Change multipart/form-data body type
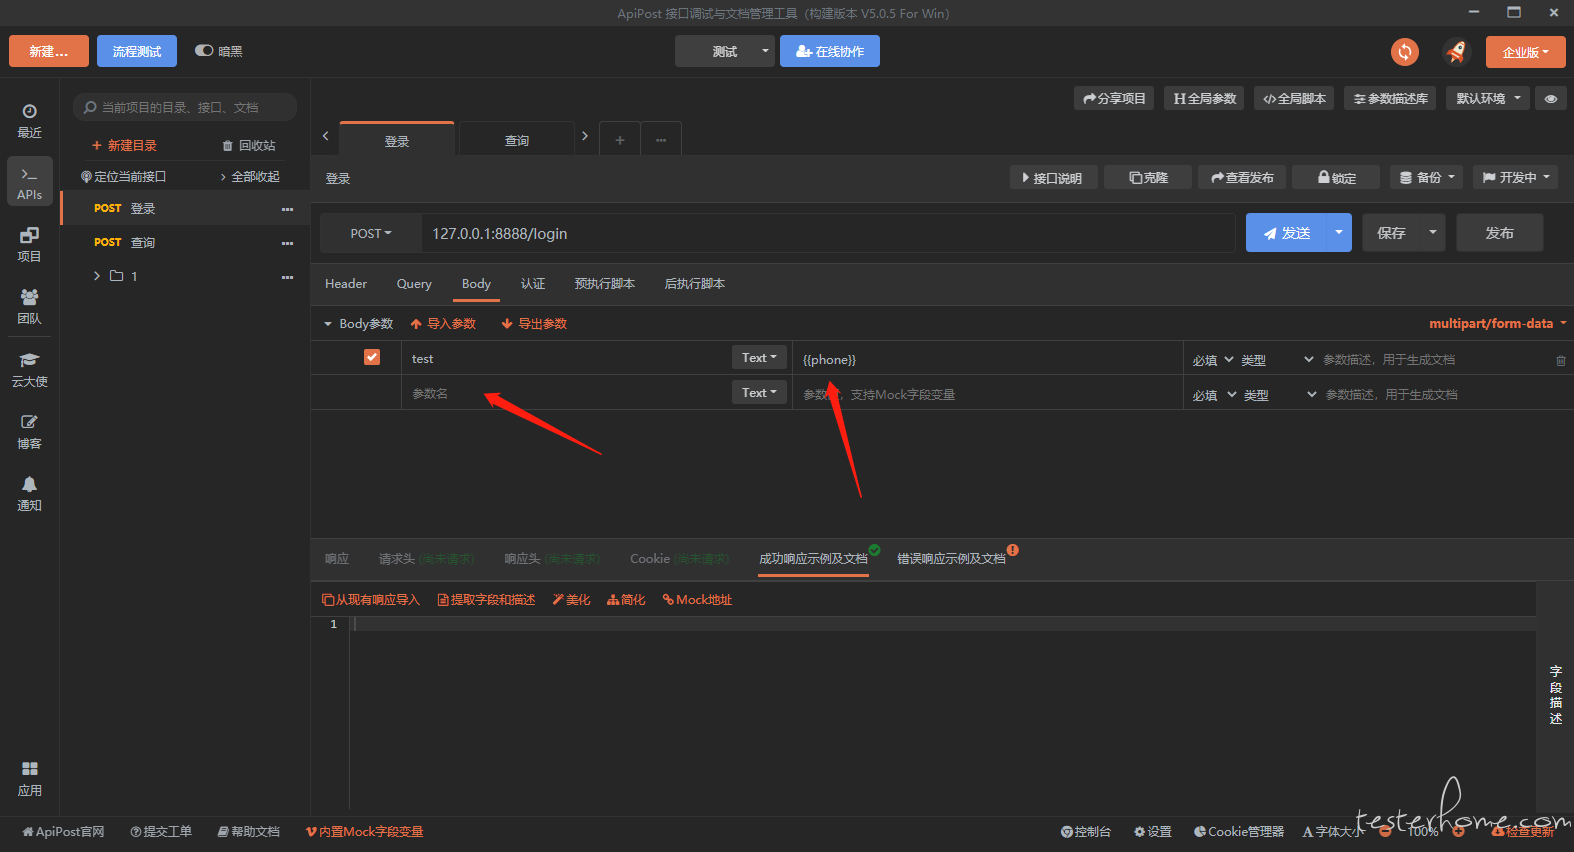The width and height of the screenshot is (1574, 852). [x=1497, y=323]
